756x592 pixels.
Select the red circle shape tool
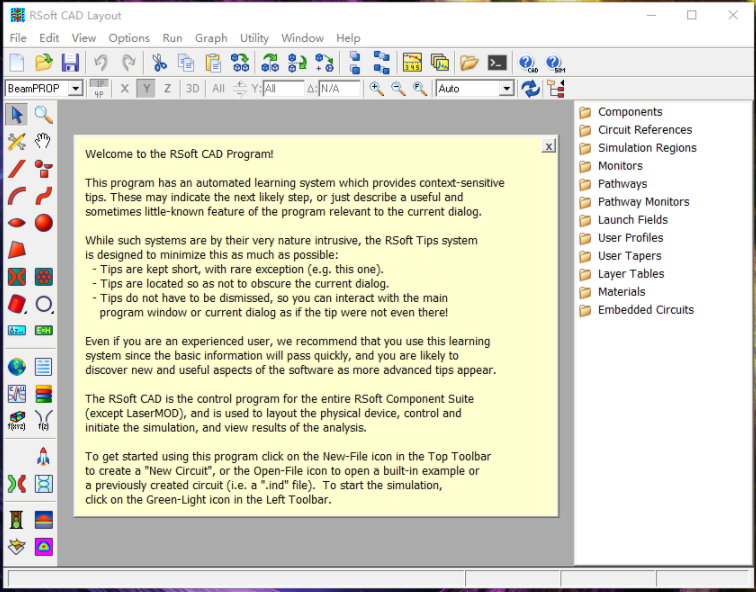[43, 222]
